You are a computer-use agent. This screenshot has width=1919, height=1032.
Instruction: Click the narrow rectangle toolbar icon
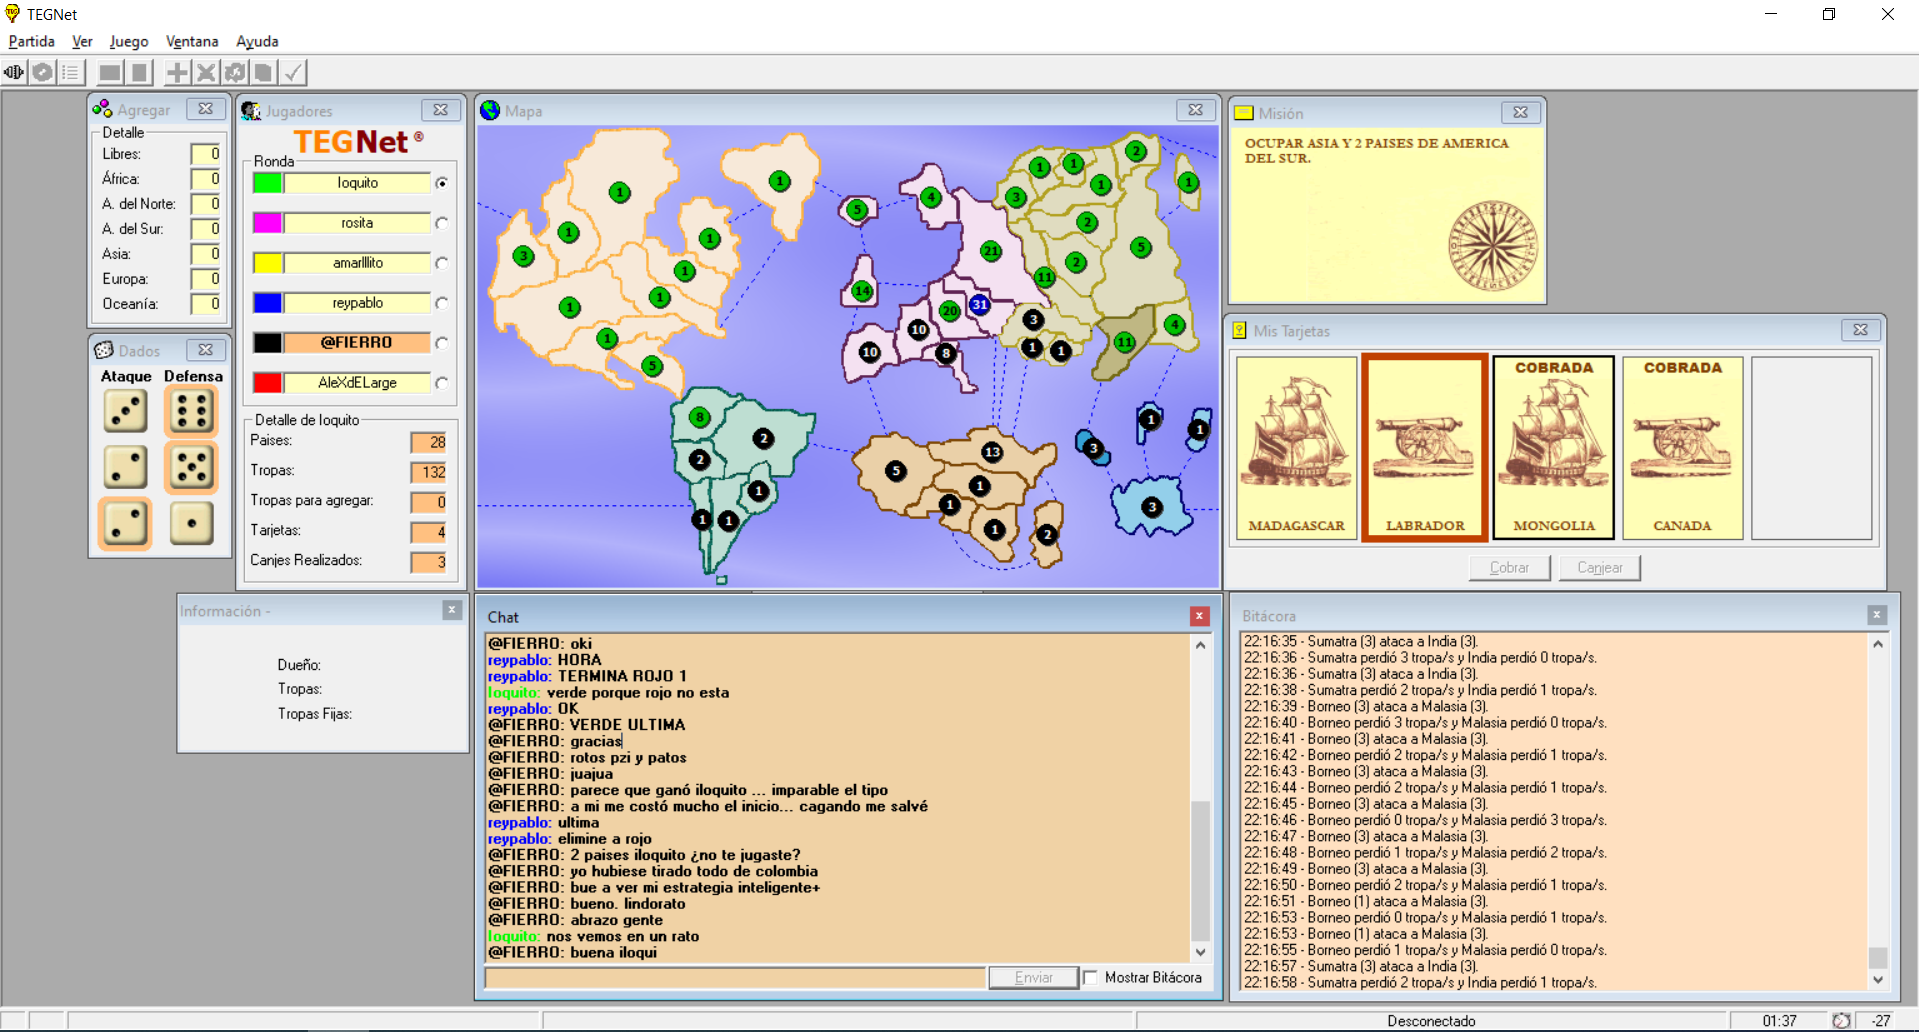[139, 72]
